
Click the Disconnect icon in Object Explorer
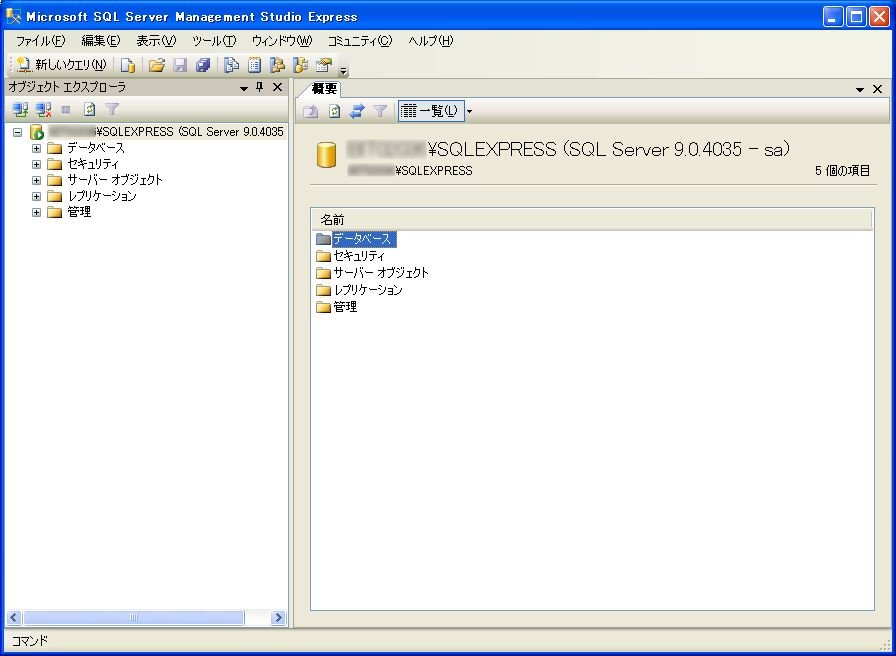pyautogui.click(x=43, y=109)
